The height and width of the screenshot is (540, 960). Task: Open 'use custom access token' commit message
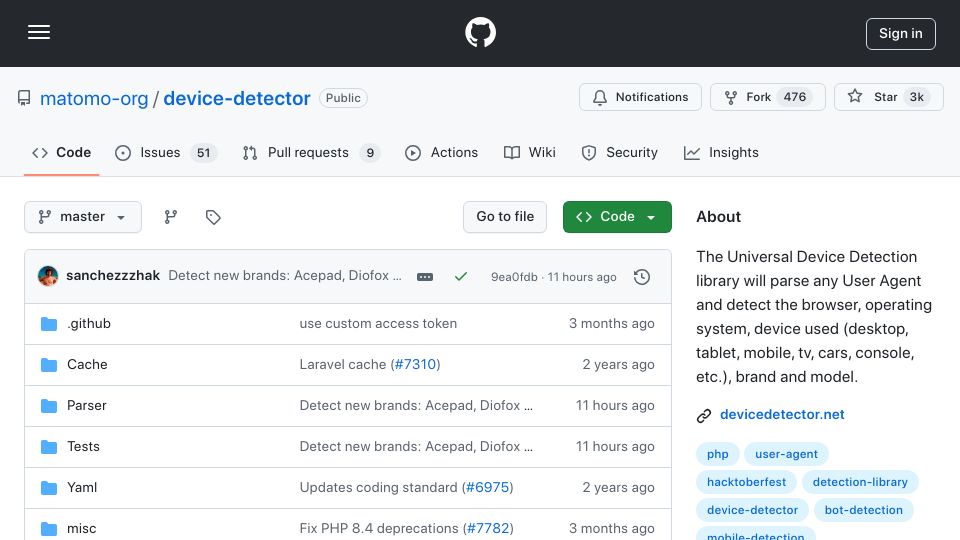(378, 323)
